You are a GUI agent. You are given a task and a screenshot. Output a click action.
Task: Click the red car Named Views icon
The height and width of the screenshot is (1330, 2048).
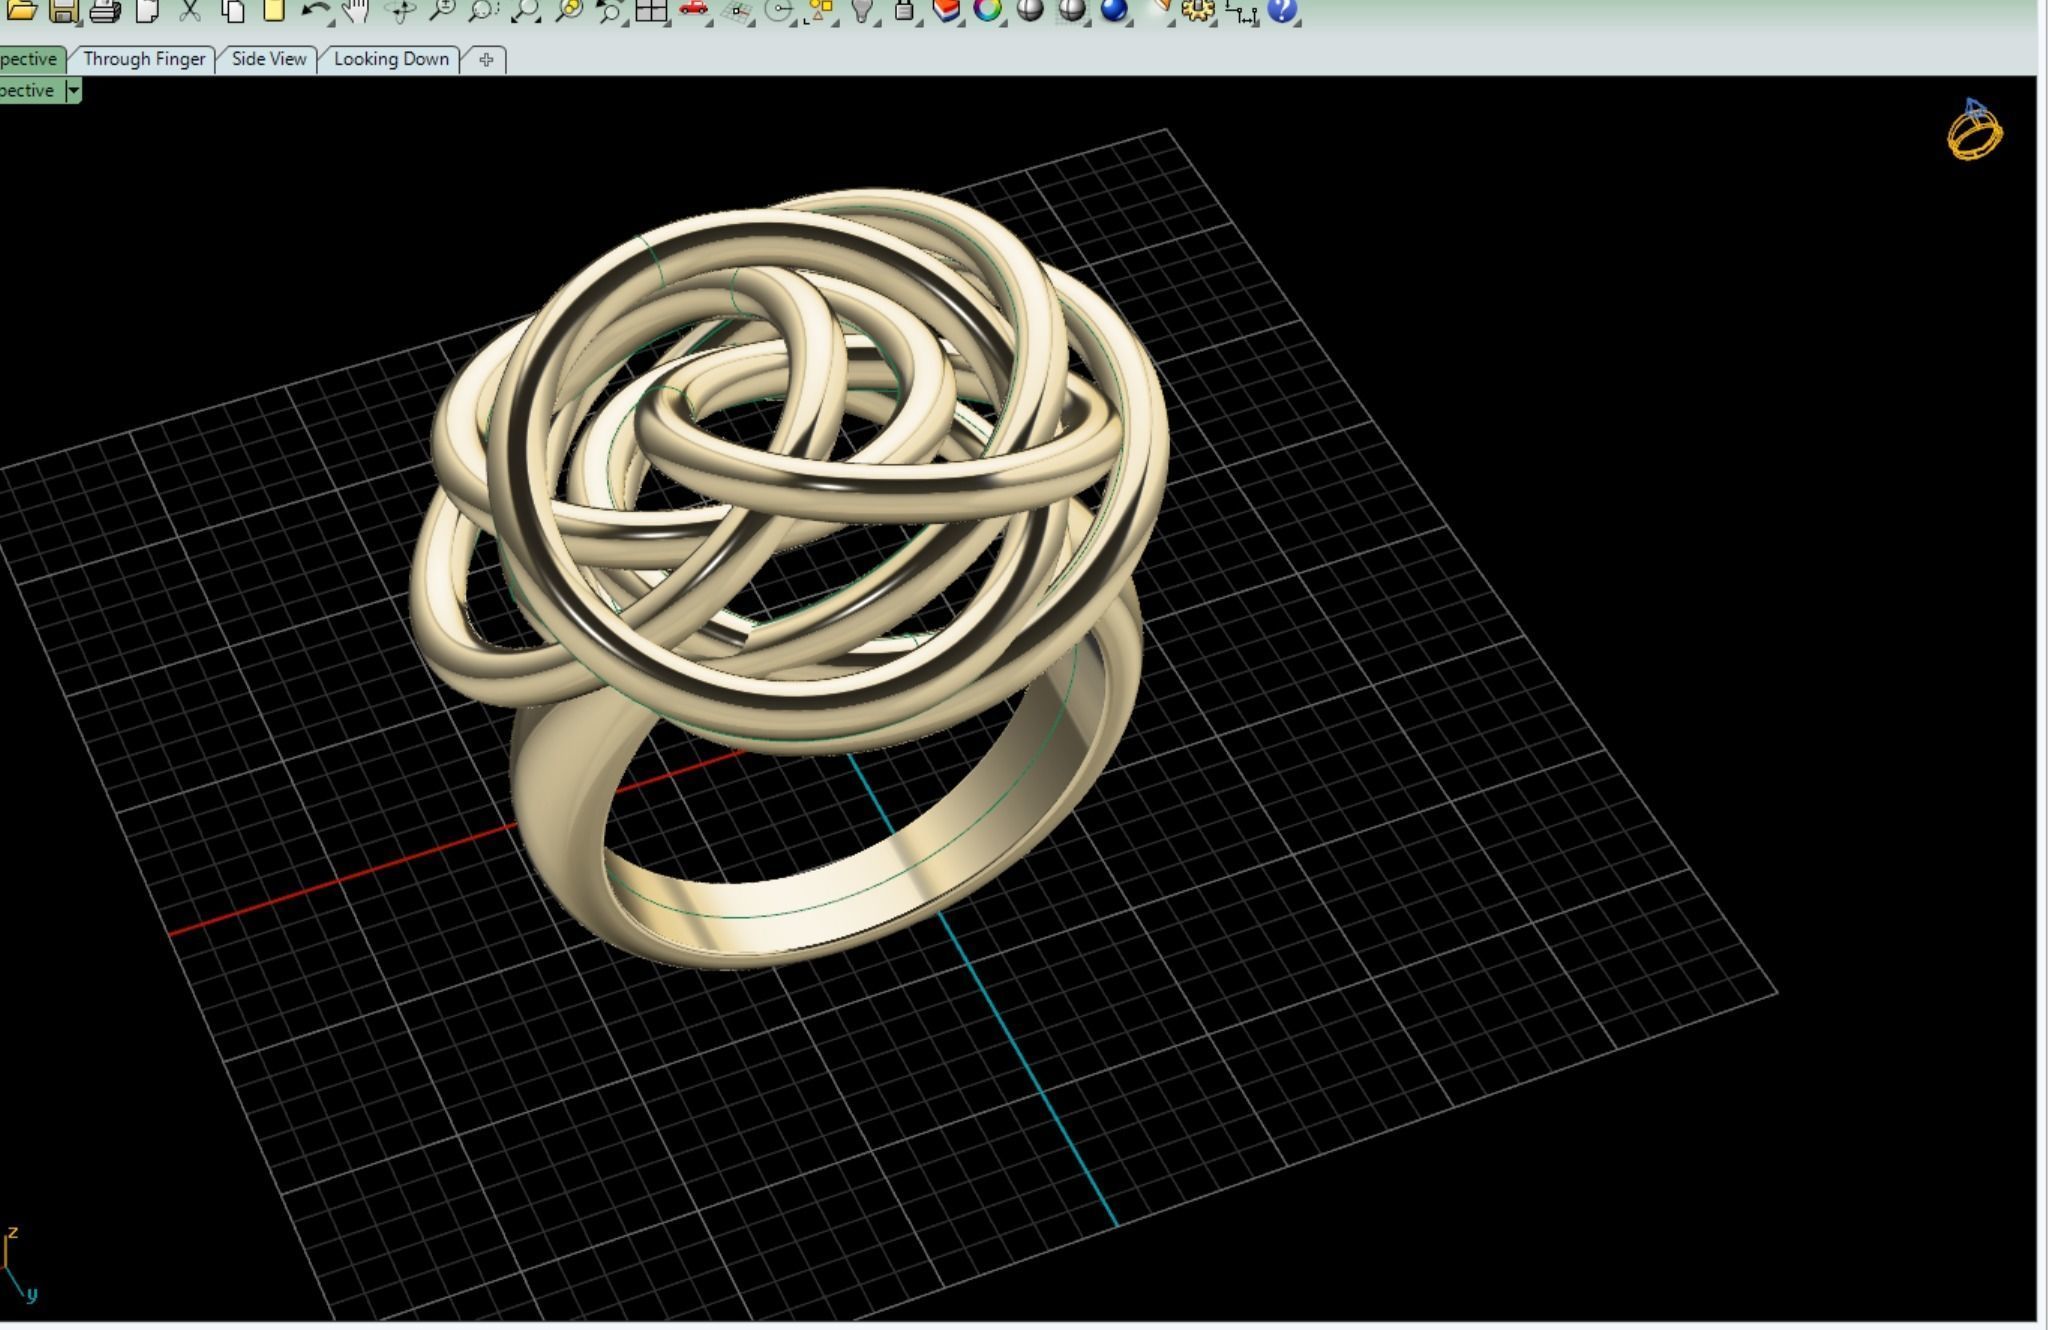(x=694, y=10)
